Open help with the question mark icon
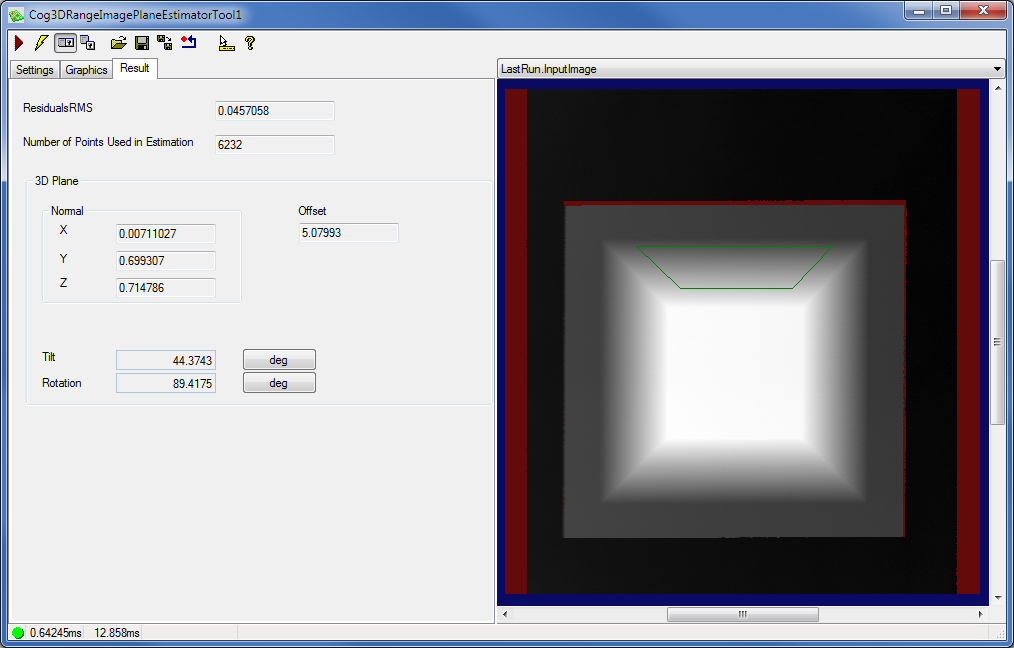The width and height of the screenshot is (1014, 648). (x=250, y=43)
